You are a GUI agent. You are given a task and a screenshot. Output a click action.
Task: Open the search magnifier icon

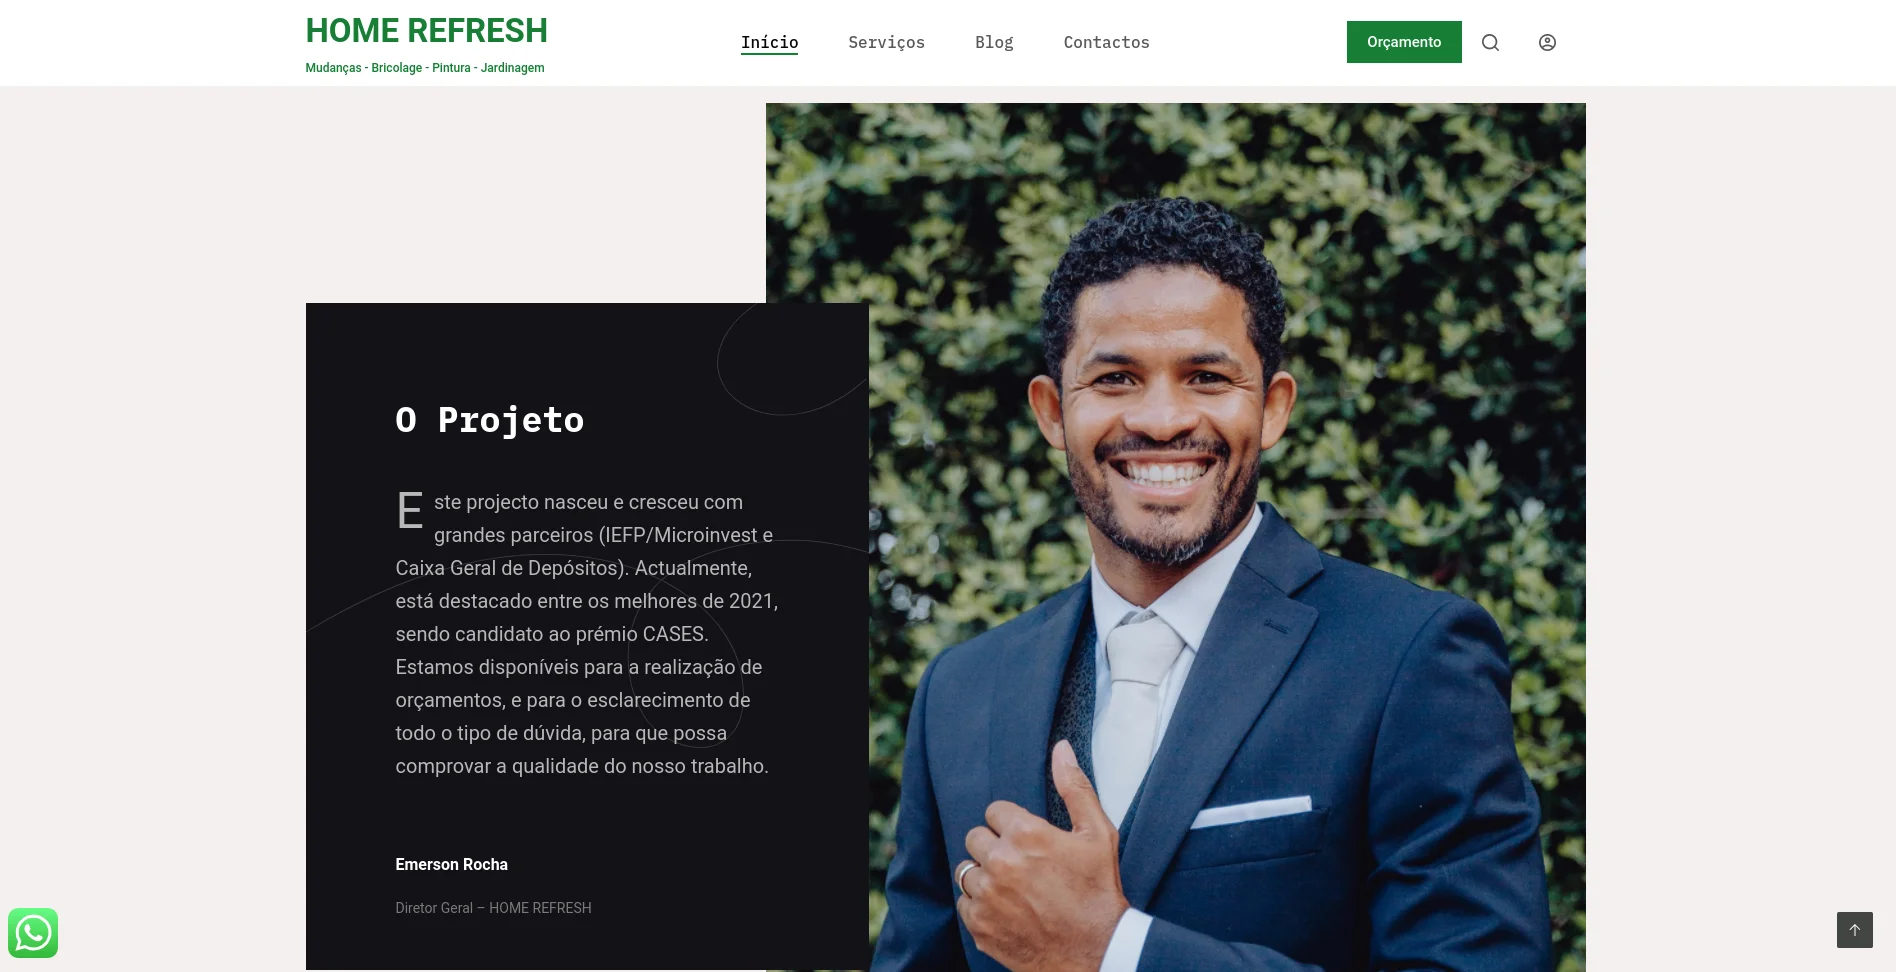pos(1490,42)
